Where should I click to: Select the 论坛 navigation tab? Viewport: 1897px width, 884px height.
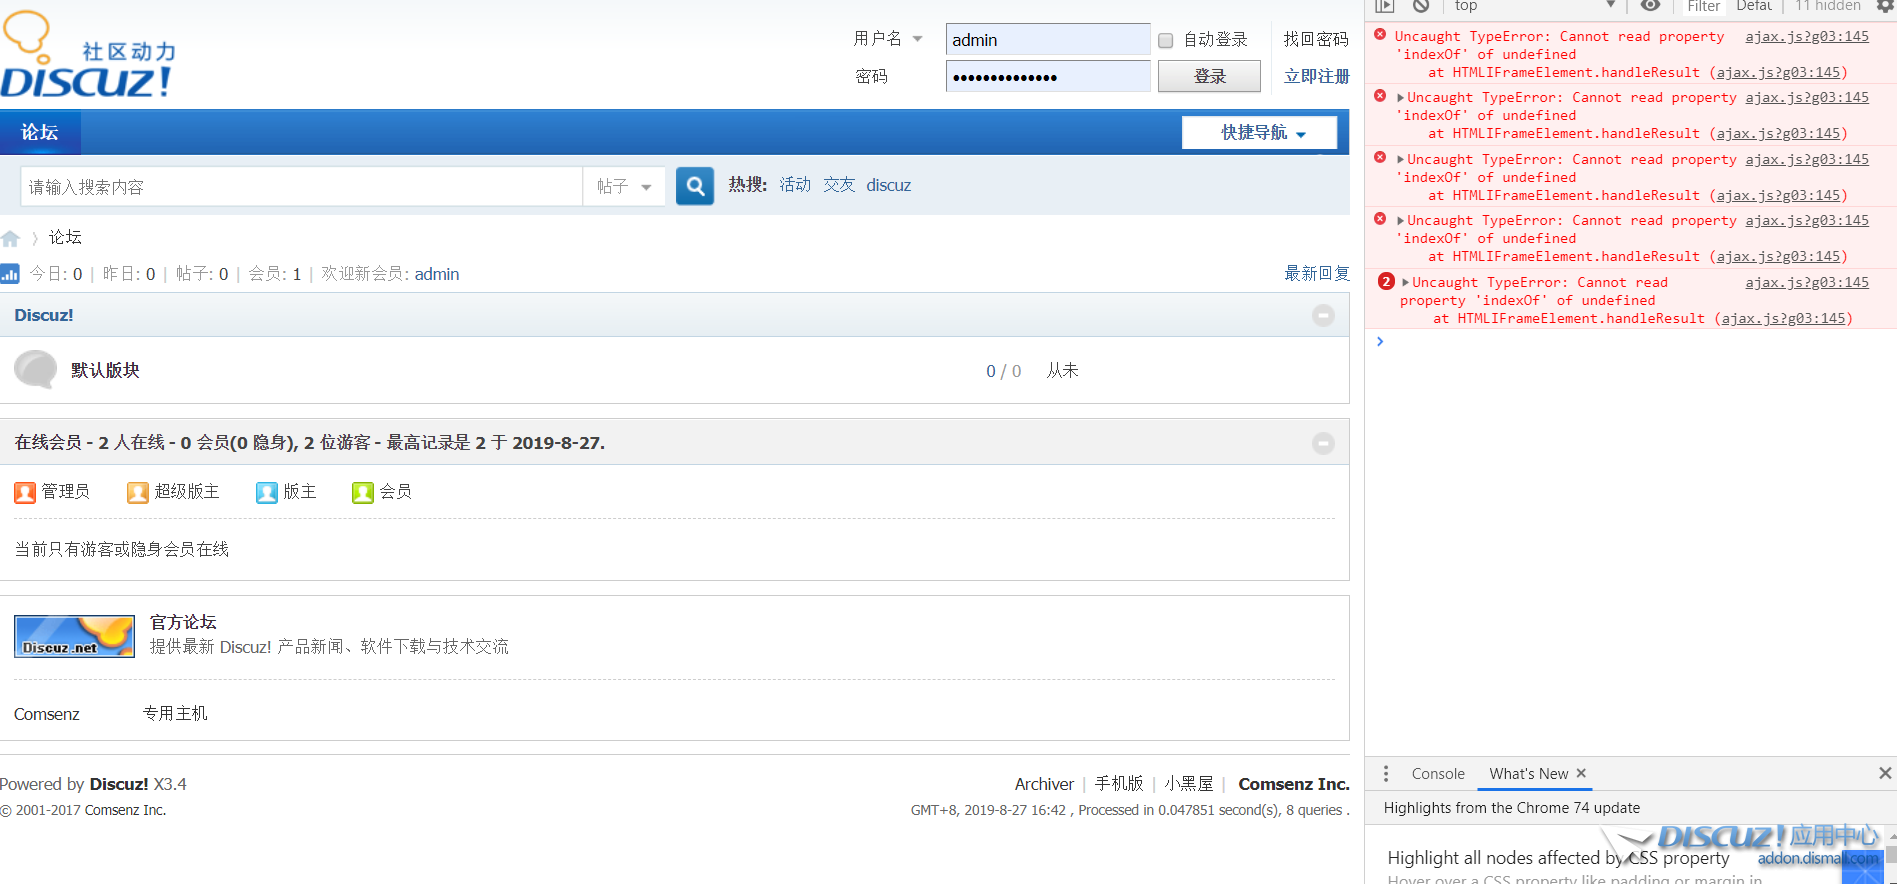pyautogui.click(x=40, y=133)
